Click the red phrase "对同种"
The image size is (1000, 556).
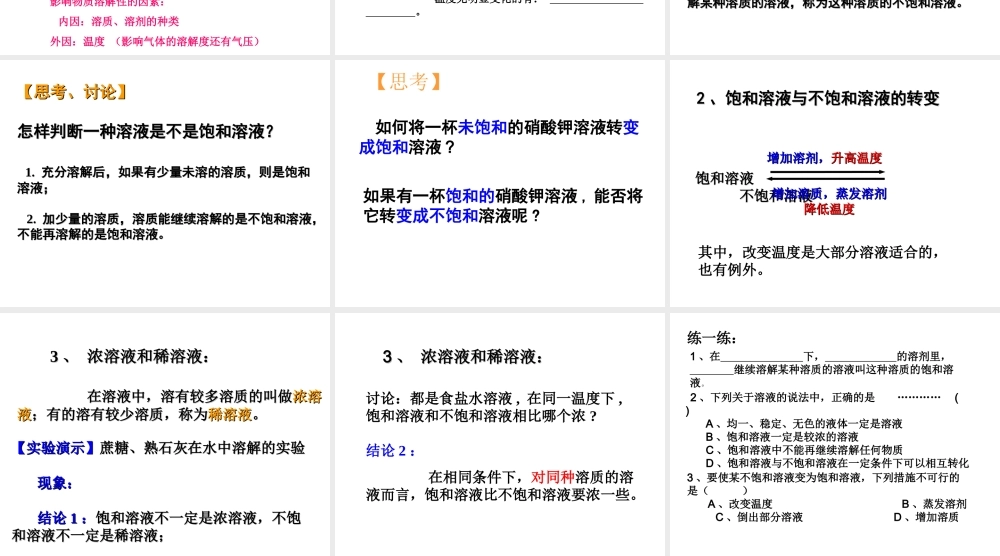553,477
